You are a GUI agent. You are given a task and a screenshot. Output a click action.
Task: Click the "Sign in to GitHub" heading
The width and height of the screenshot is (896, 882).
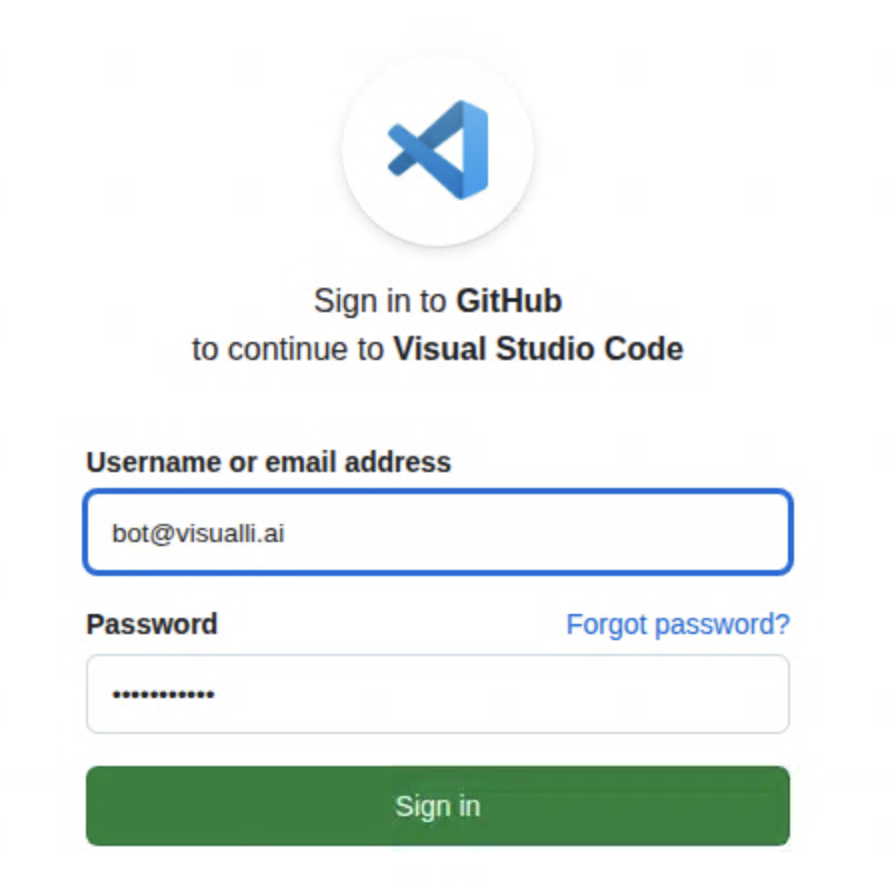[437, 300]
